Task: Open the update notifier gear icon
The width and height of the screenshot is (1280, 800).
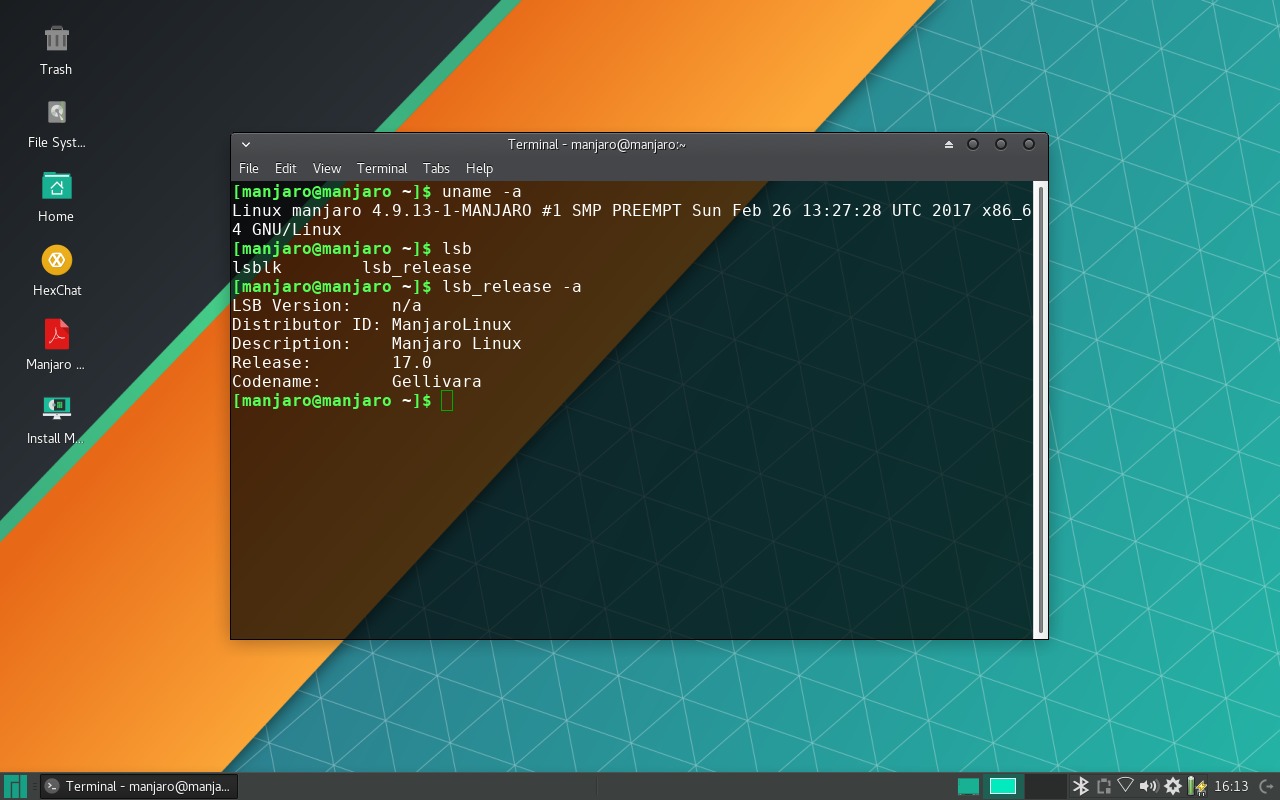Action: (x=1173, y=786)
